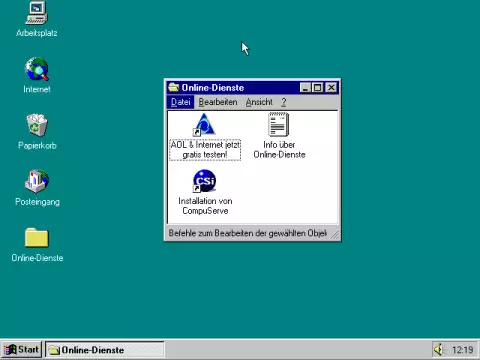Click the folder icon in the window title bar
Viewport: 480px width, 360px height.
pos(174,87)
